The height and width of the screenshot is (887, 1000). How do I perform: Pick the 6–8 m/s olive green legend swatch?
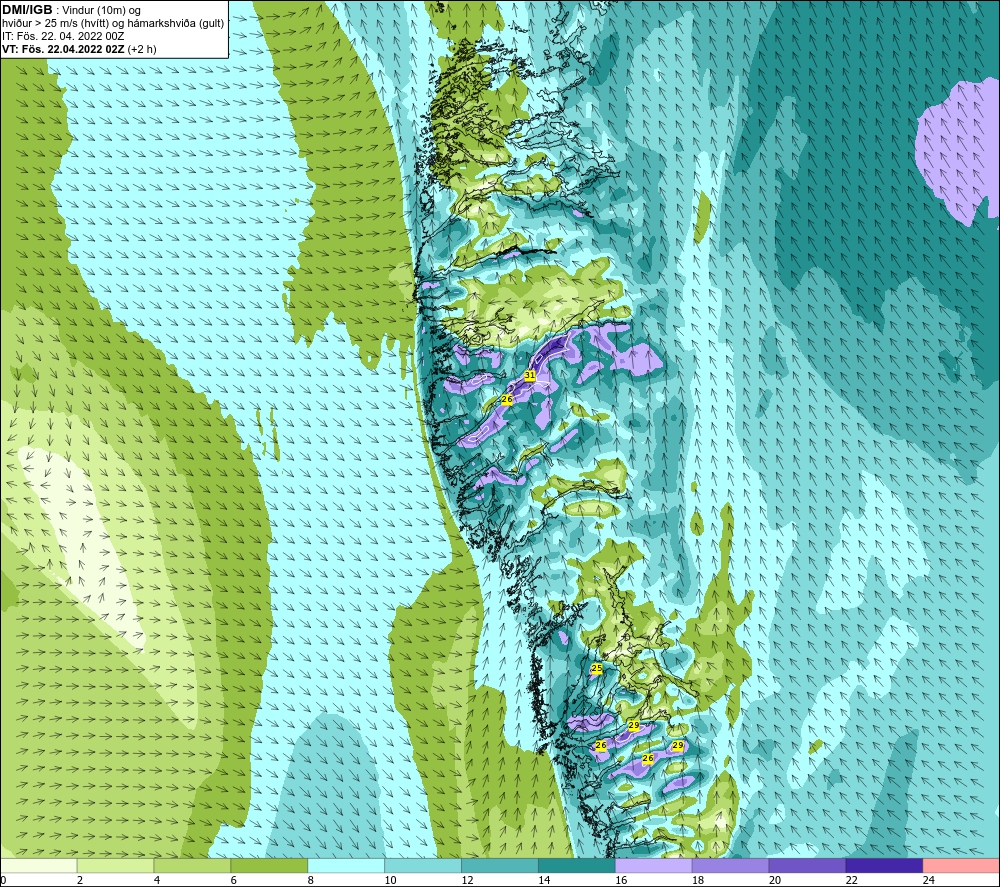click(x=269, y=865)
